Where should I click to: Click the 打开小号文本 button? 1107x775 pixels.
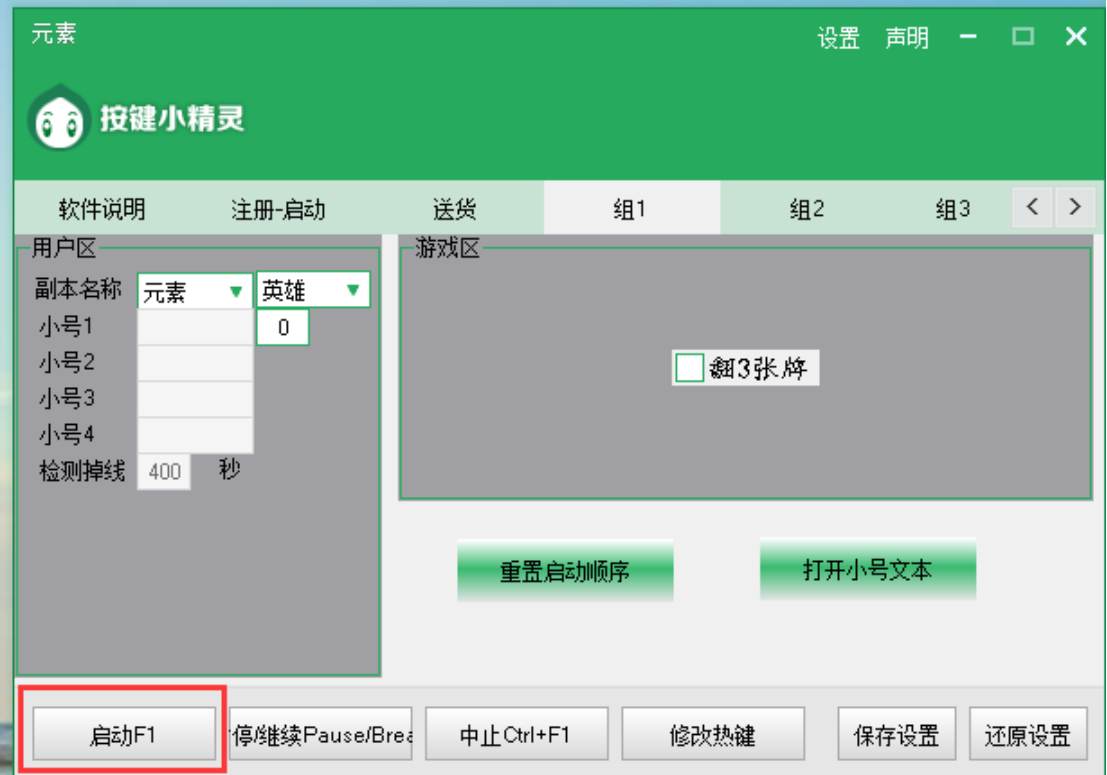[867, 569]
